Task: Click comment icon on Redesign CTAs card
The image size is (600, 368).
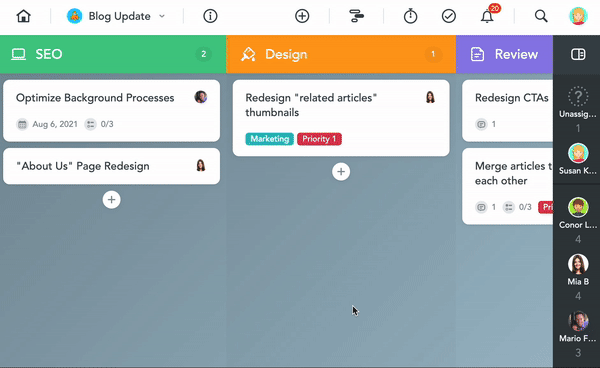Action: [x=481, y=124]
